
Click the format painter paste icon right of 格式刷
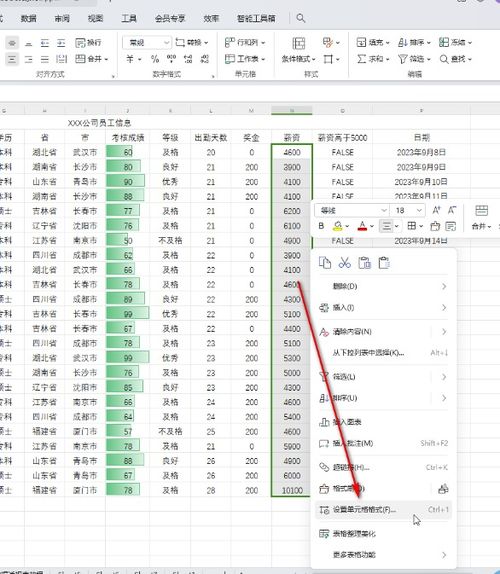[443, 489]
